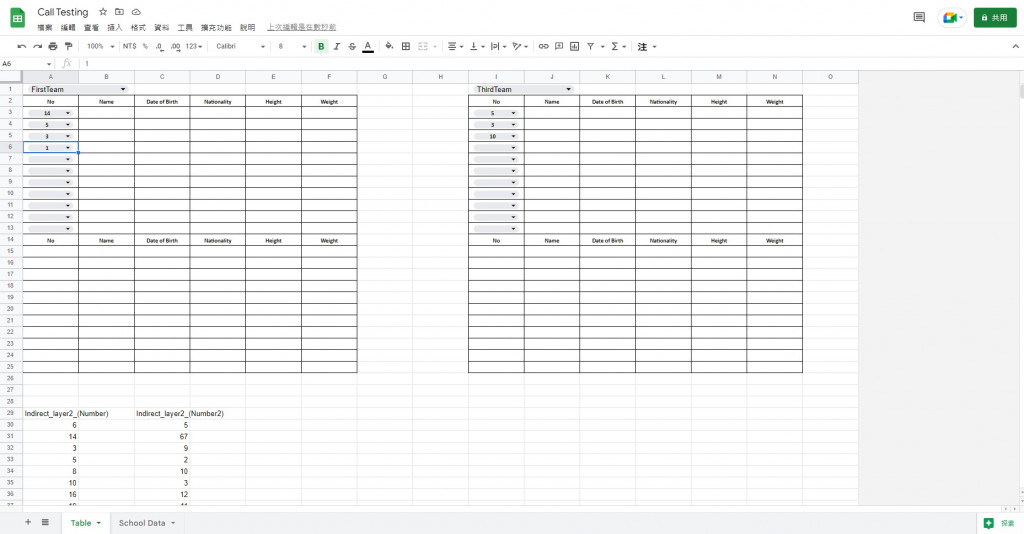Image resolution: width=1024 pixels, height=534 pixels.
Task: Open comment history
Action: 919,18
